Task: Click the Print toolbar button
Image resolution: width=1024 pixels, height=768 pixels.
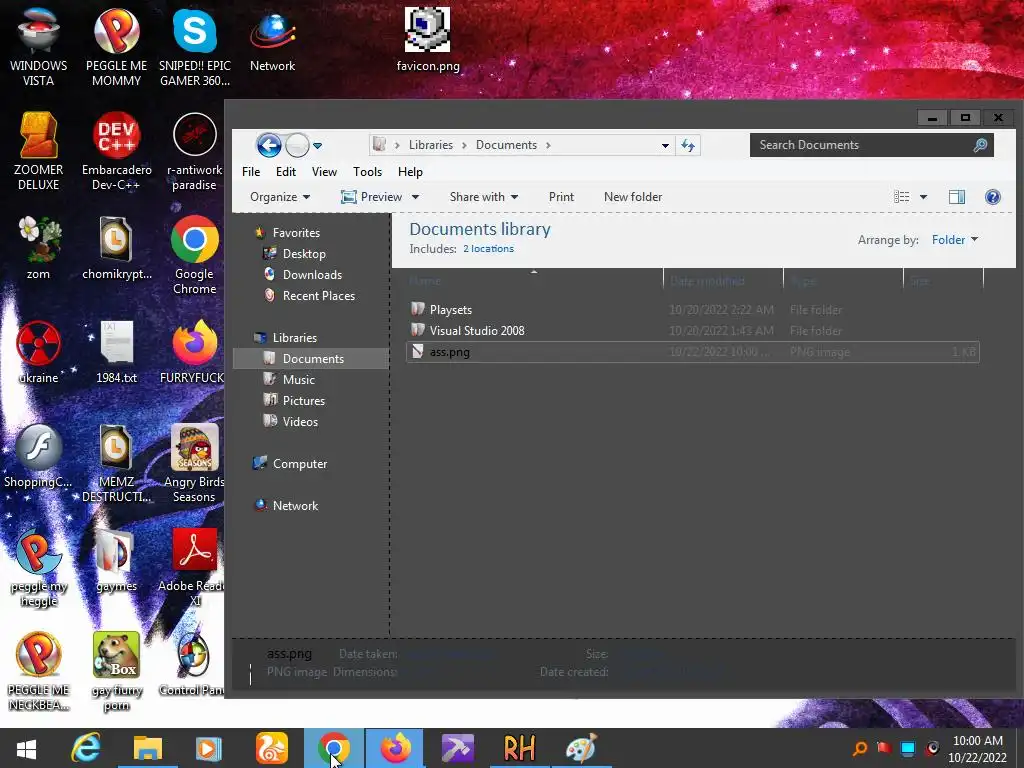Action: click(561, 197)
